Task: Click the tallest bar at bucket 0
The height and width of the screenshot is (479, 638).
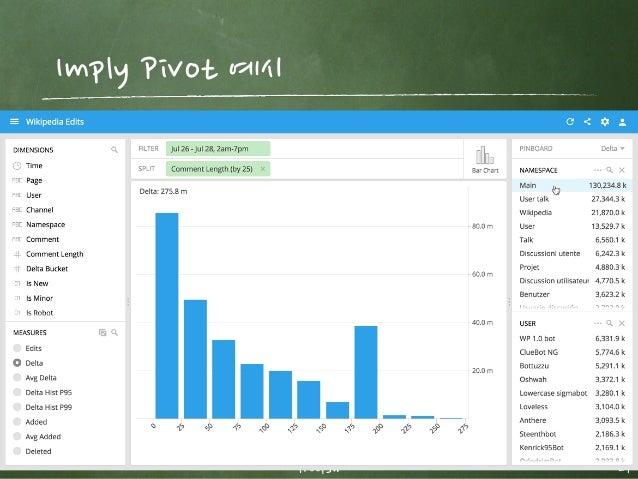Action: 167,315
